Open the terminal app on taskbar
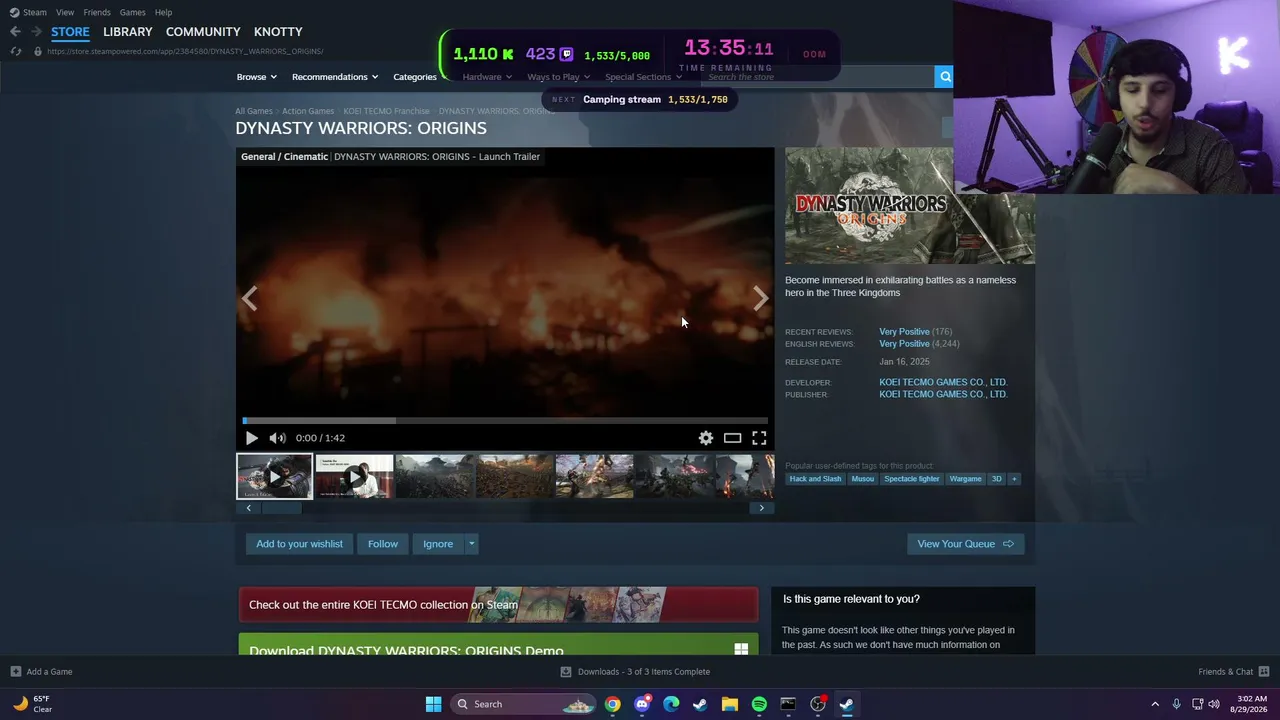The width and height of the screenshot is (1280, 720). pos(788,704)
